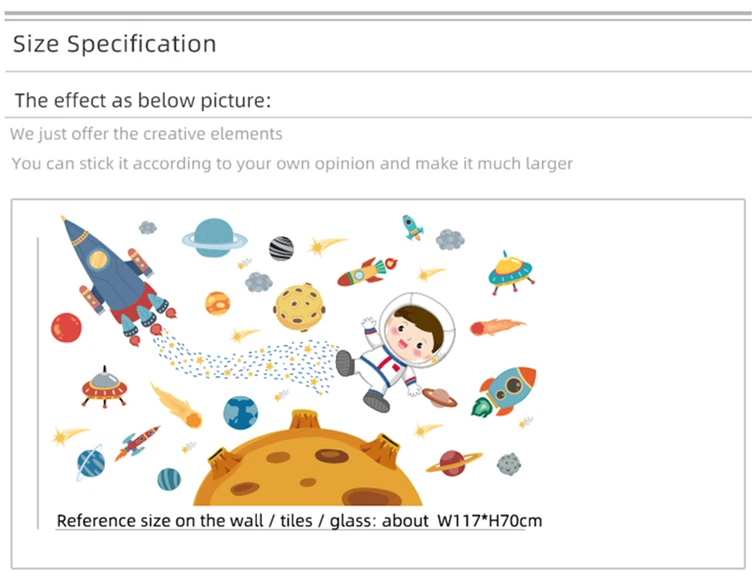
Task: Click the small teal rocket at top
Action: tap(412, 227)
